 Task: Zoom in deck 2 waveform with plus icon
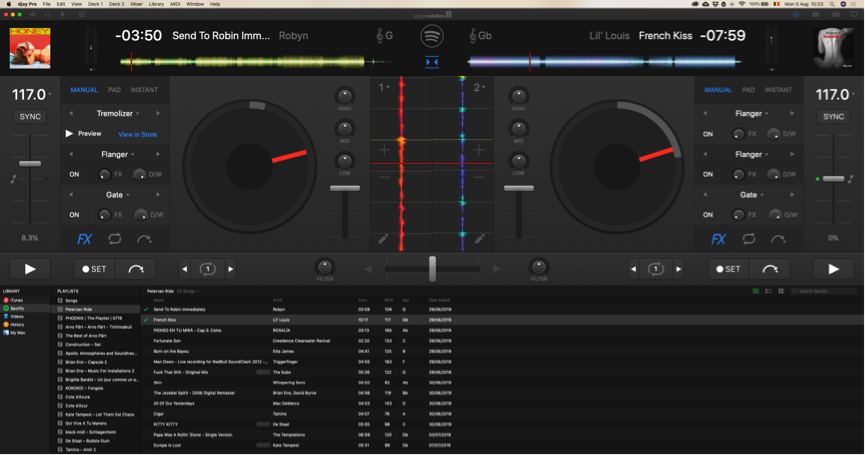pyautogui.click(x=479, y=150)
